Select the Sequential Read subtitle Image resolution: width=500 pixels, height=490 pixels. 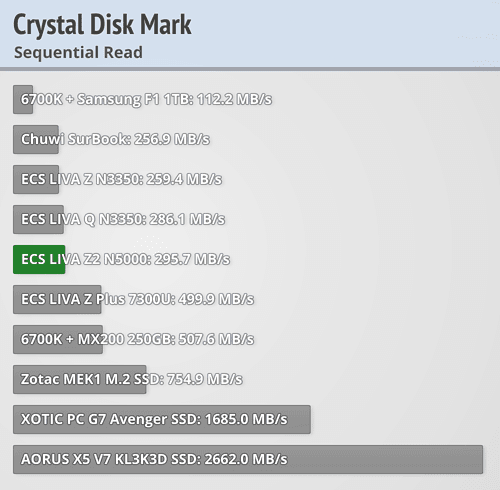click(78, 53)
